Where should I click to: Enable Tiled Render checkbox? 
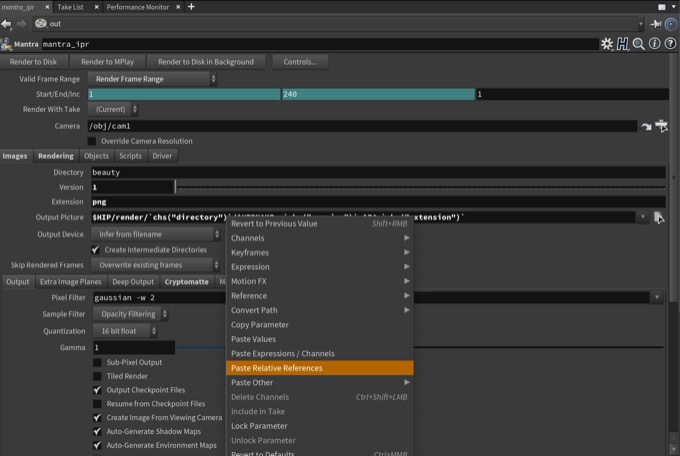pyautogui.click(x=97, y=376)
